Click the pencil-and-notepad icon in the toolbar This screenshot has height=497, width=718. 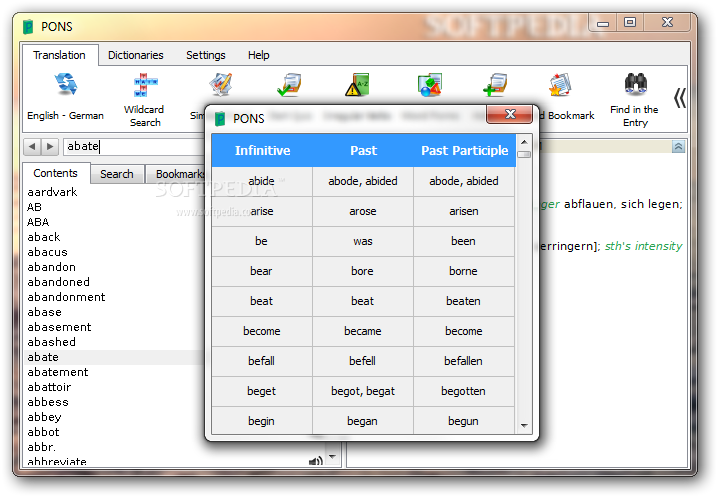coord(221,84)
